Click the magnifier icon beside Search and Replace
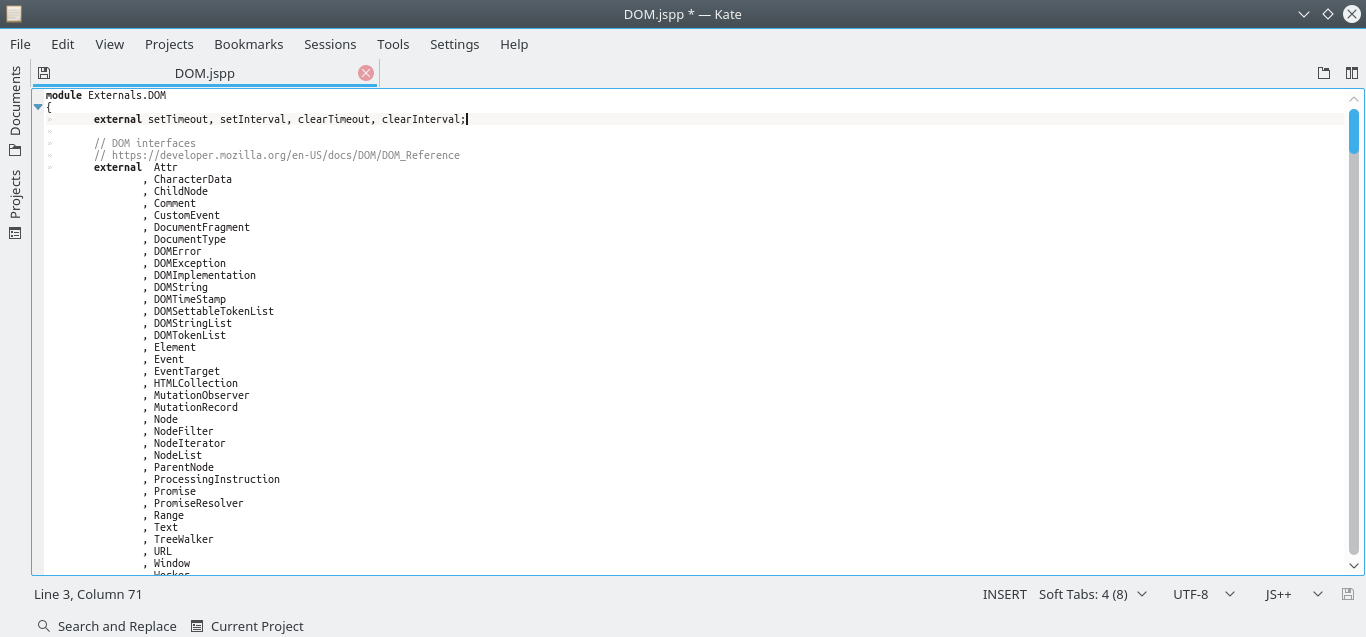Viewport: 1366px width, 637px height. click(44, 626)
